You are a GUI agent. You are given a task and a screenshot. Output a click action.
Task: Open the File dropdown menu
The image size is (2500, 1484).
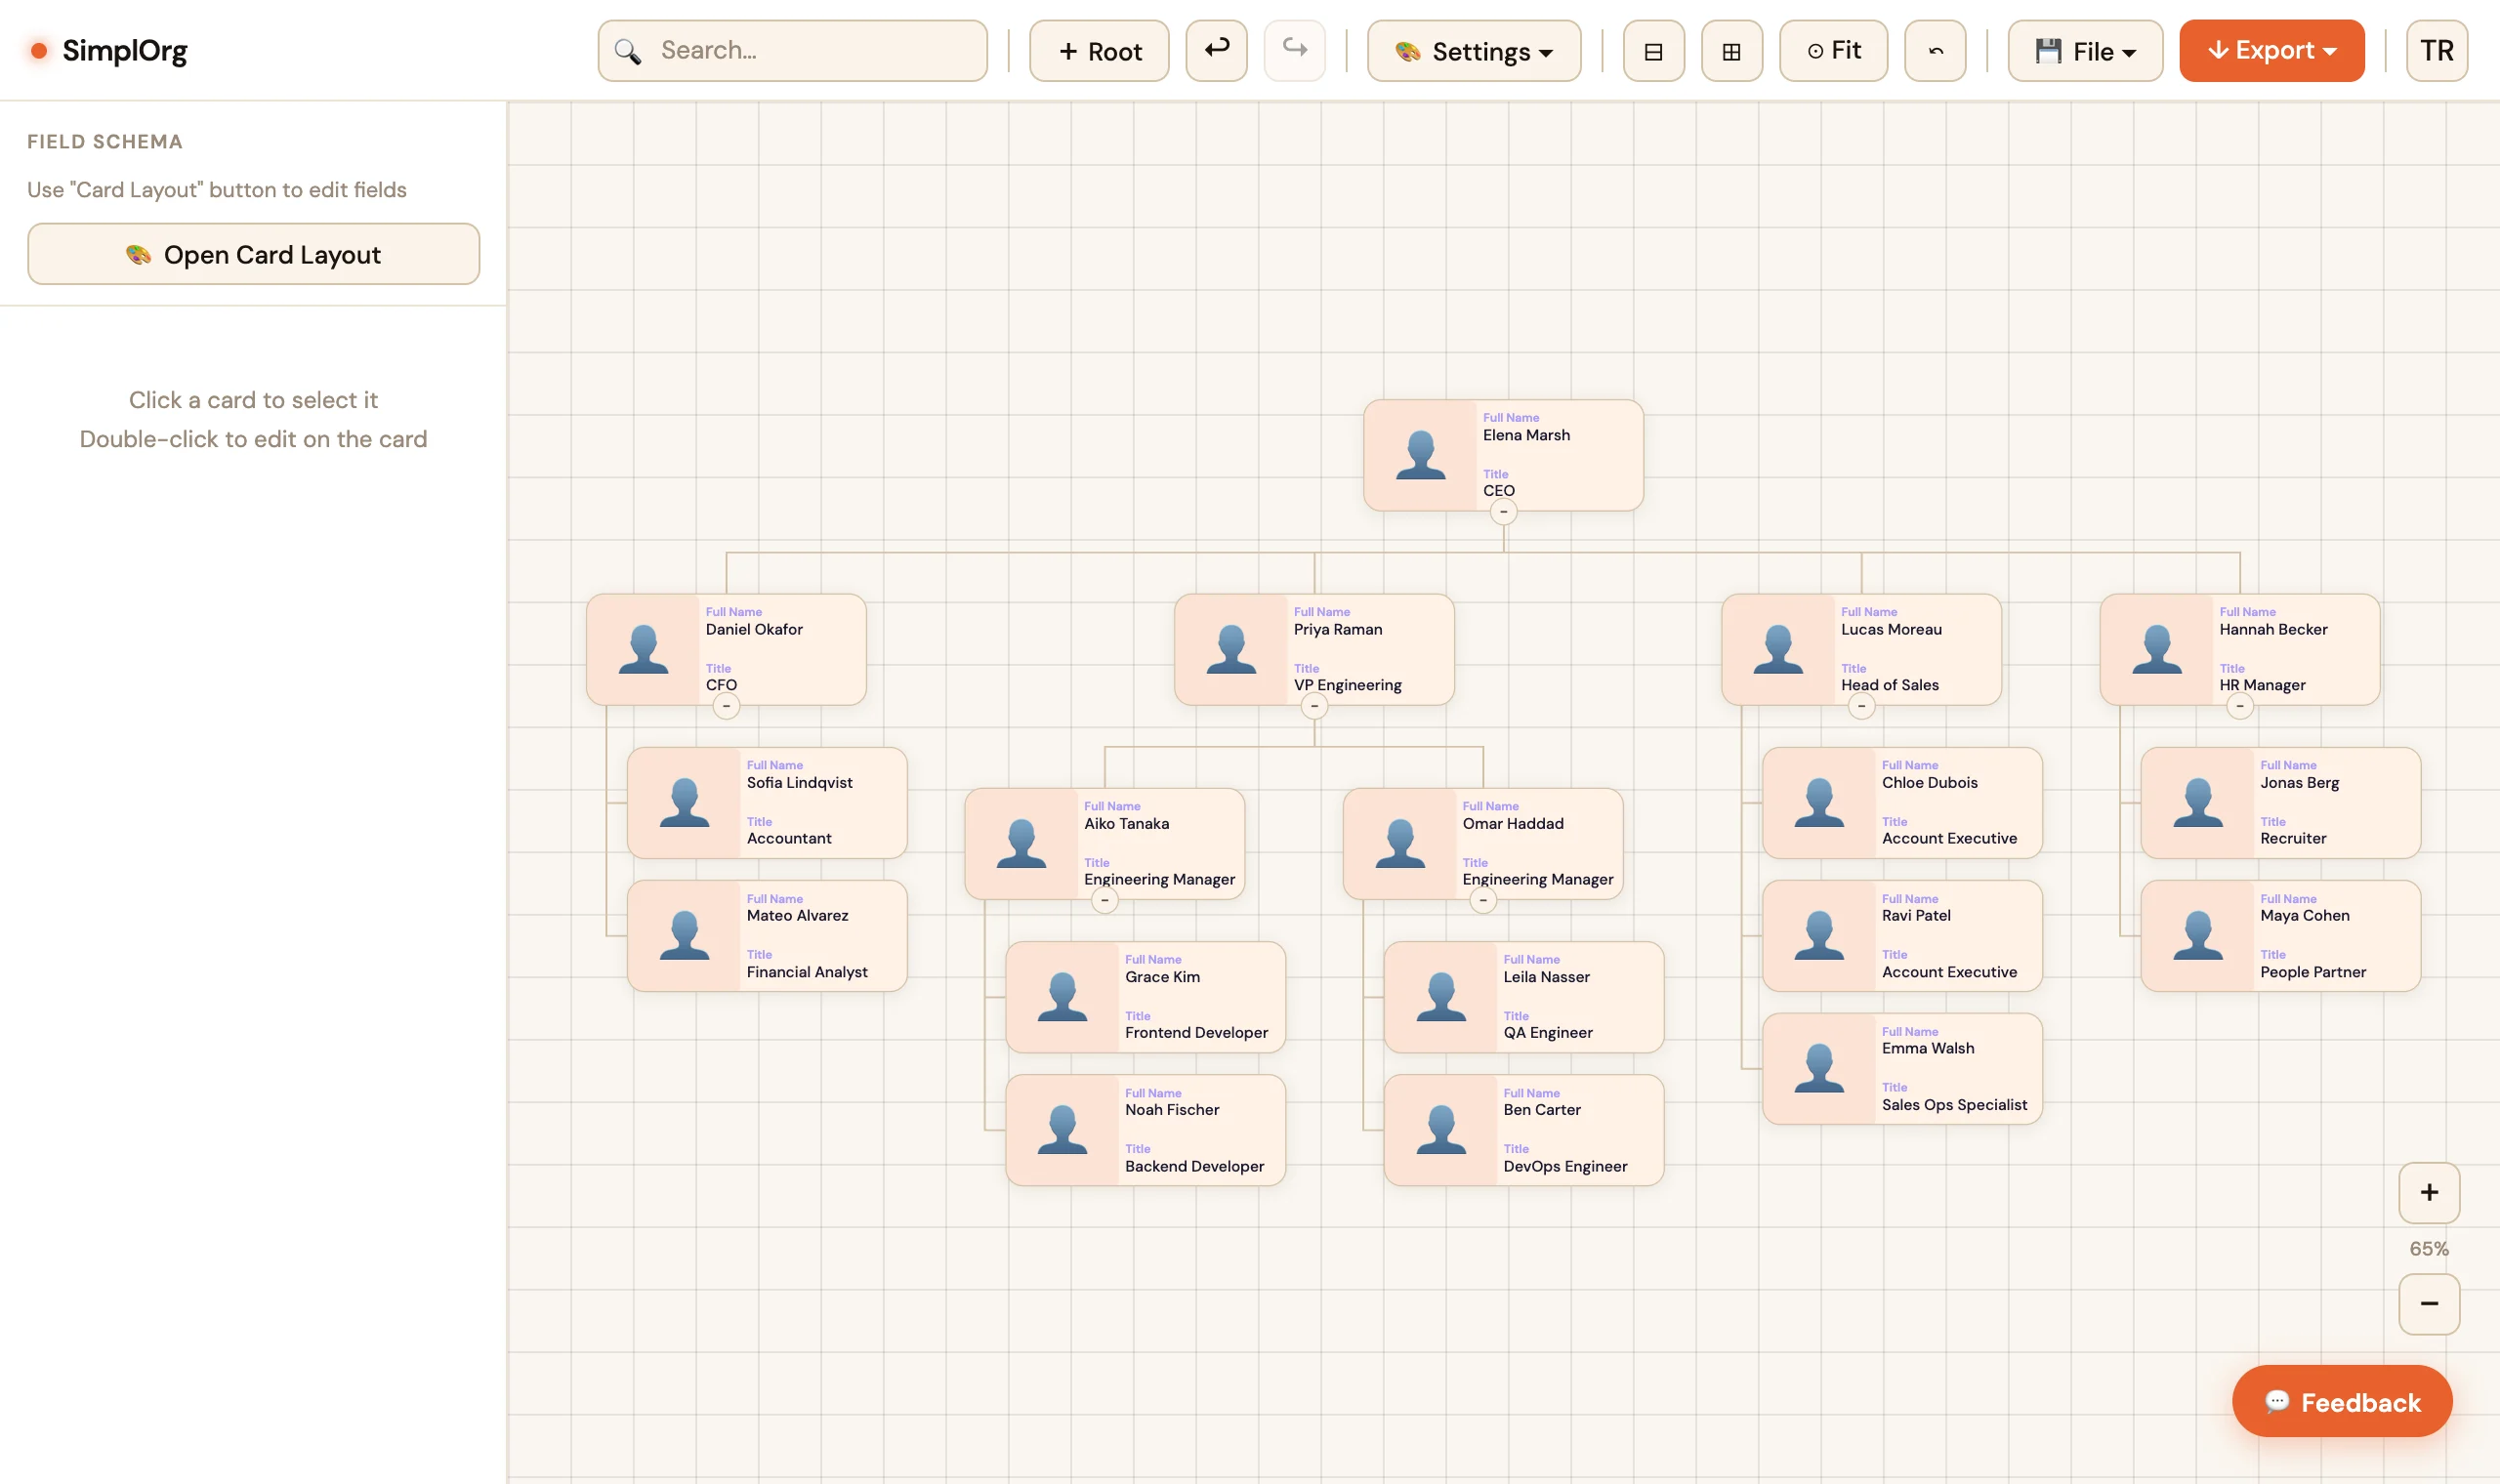[2085, 50]
